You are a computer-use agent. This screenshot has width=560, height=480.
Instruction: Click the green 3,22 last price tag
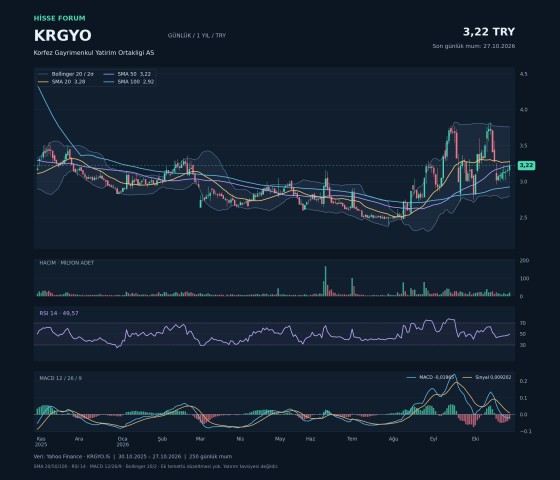coord(526,165)
